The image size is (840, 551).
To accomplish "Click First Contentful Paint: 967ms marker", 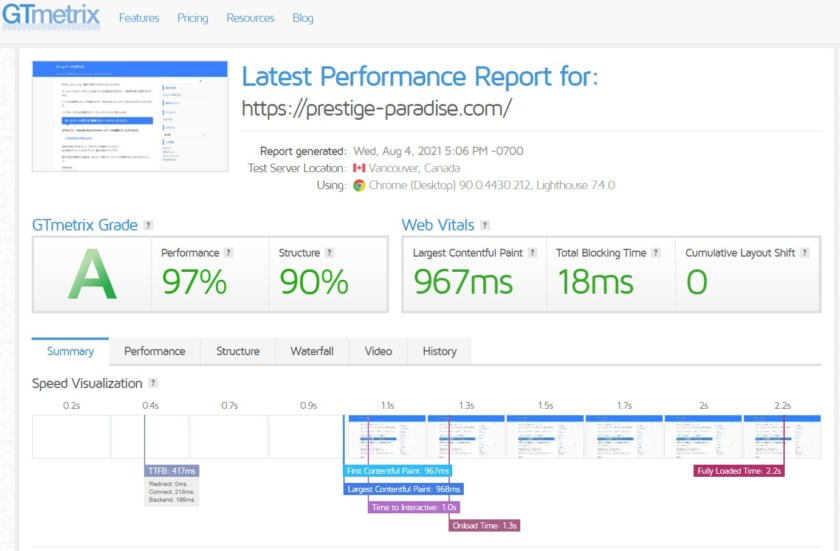I will pos(398,471).
